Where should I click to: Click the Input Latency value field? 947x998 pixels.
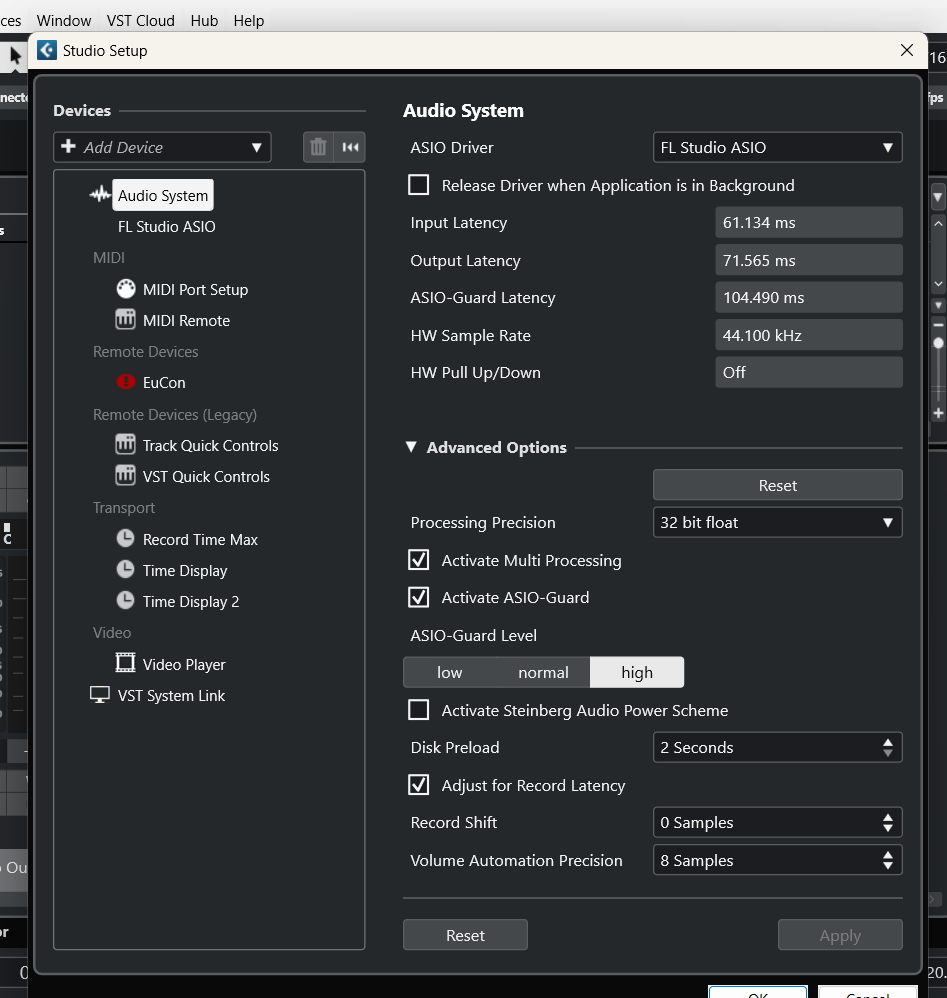(x=808, y=222)
